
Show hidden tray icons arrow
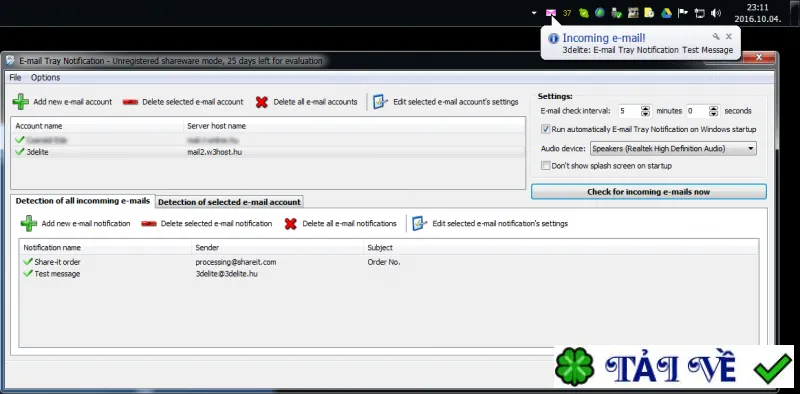[534, 13]
